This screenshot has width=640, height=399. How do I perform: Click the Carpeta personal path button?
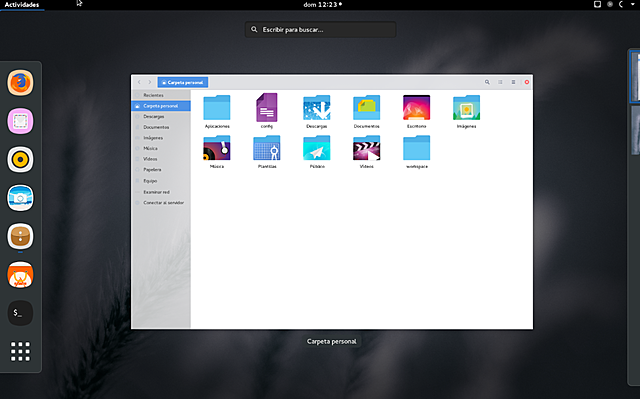coord(183,82)
